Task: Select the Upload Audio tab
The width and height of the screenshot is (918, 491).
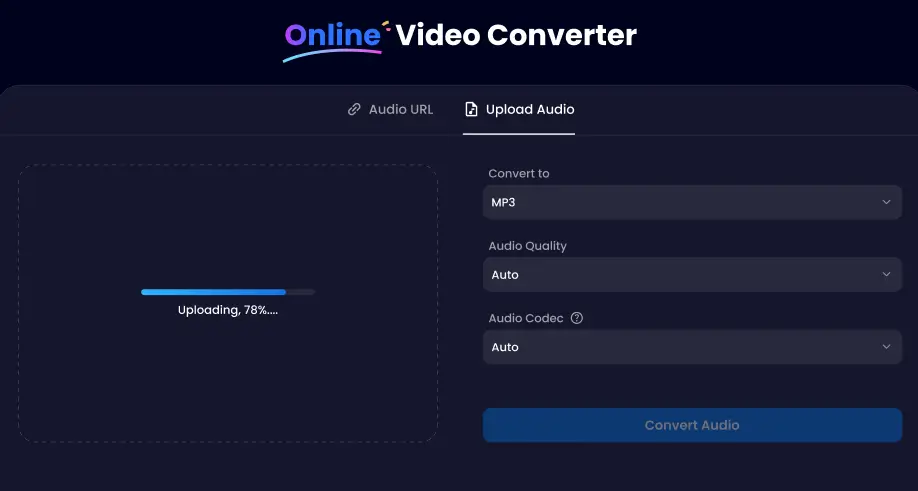Action: tap(529, 110)
